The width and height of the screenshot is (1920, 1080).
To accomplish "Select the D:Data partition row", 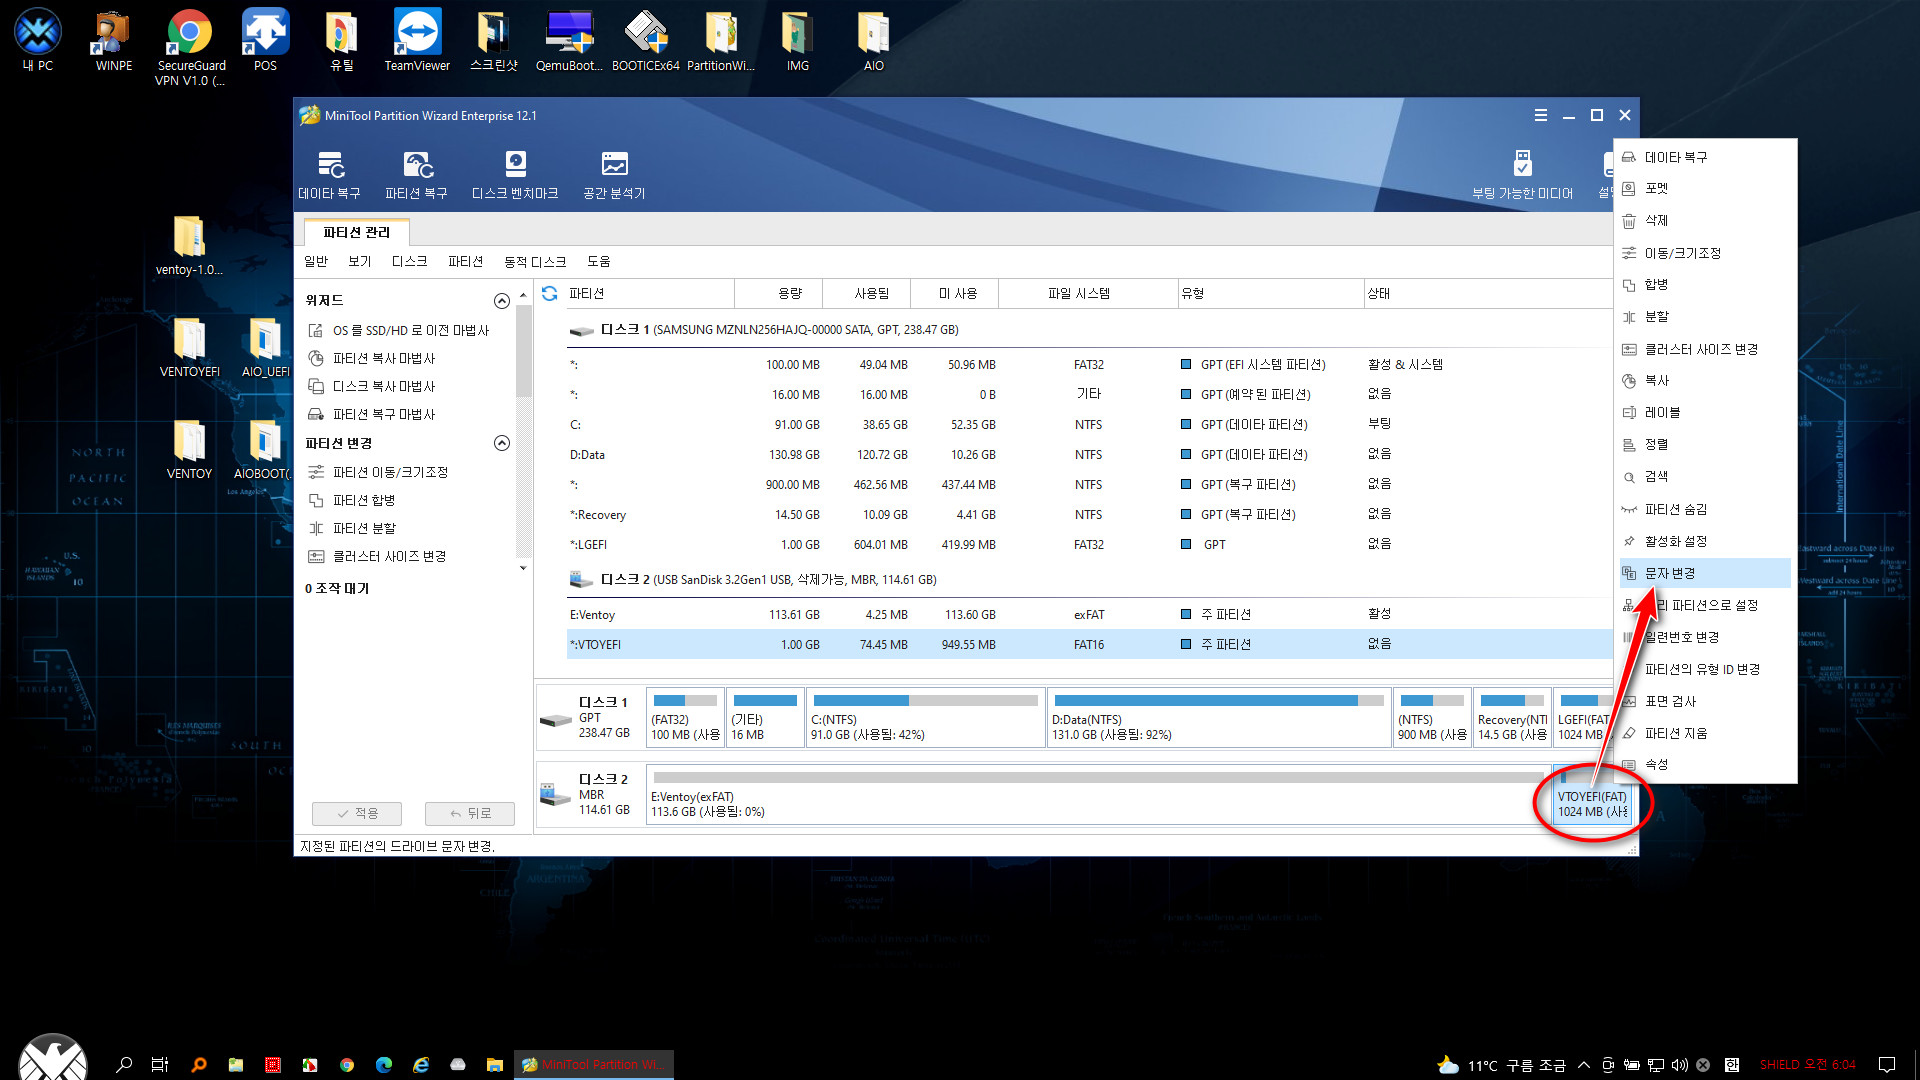I will [x=1088, y=454].
